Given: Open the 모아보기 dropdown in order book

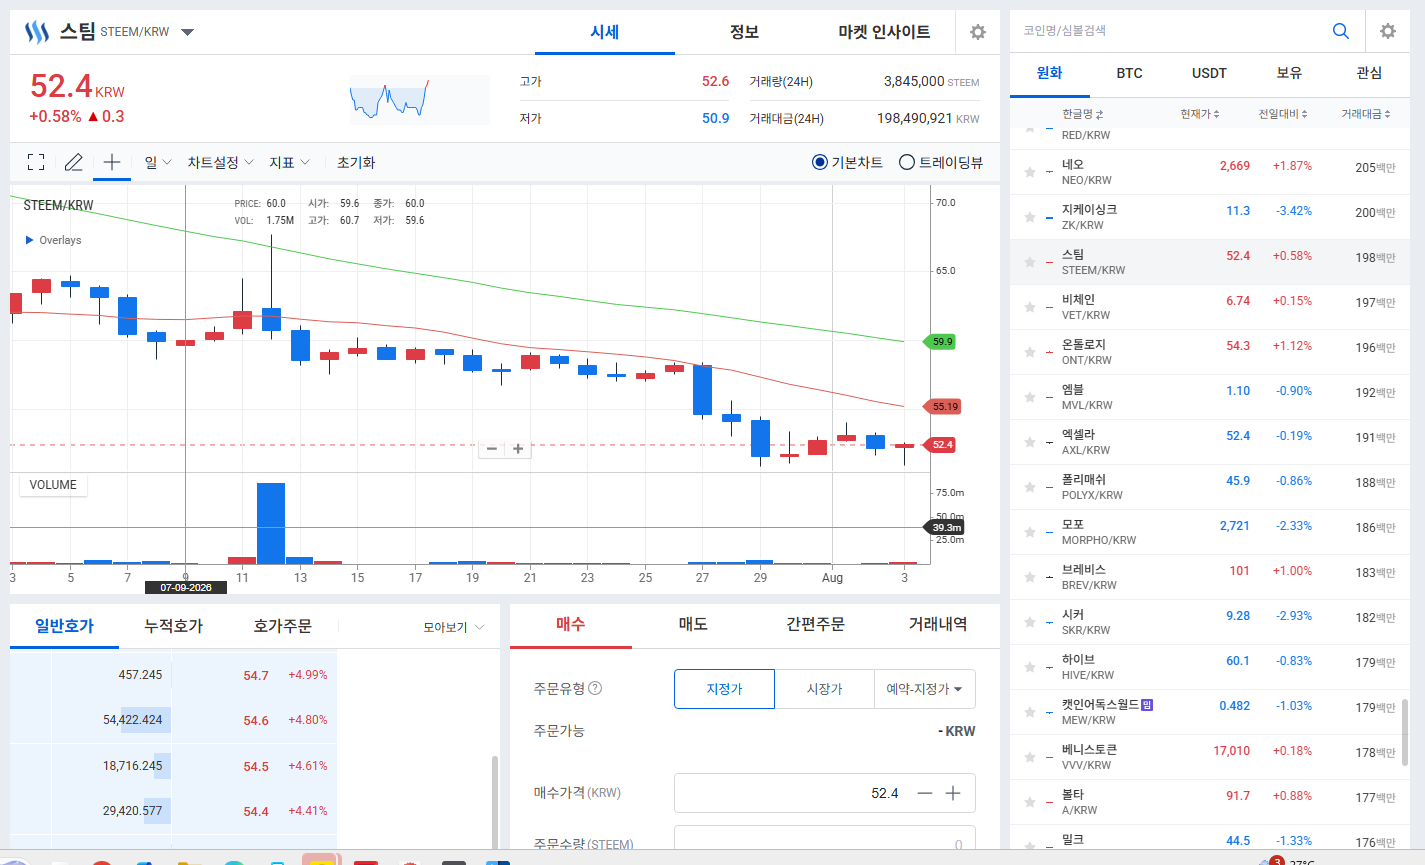Looking at the screenshot, I should click(453, 627).
